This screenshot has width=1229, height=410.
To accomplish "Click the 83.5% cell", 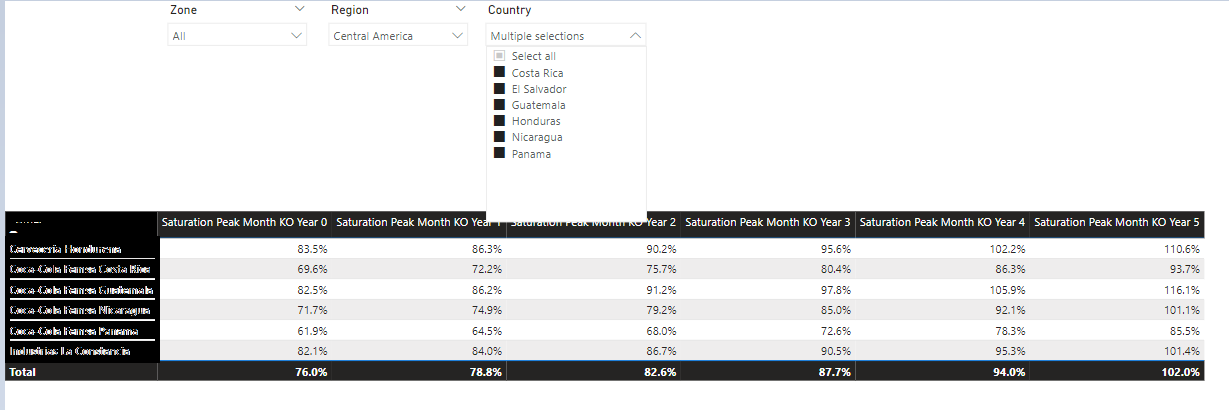I will (x=245, y=248).
